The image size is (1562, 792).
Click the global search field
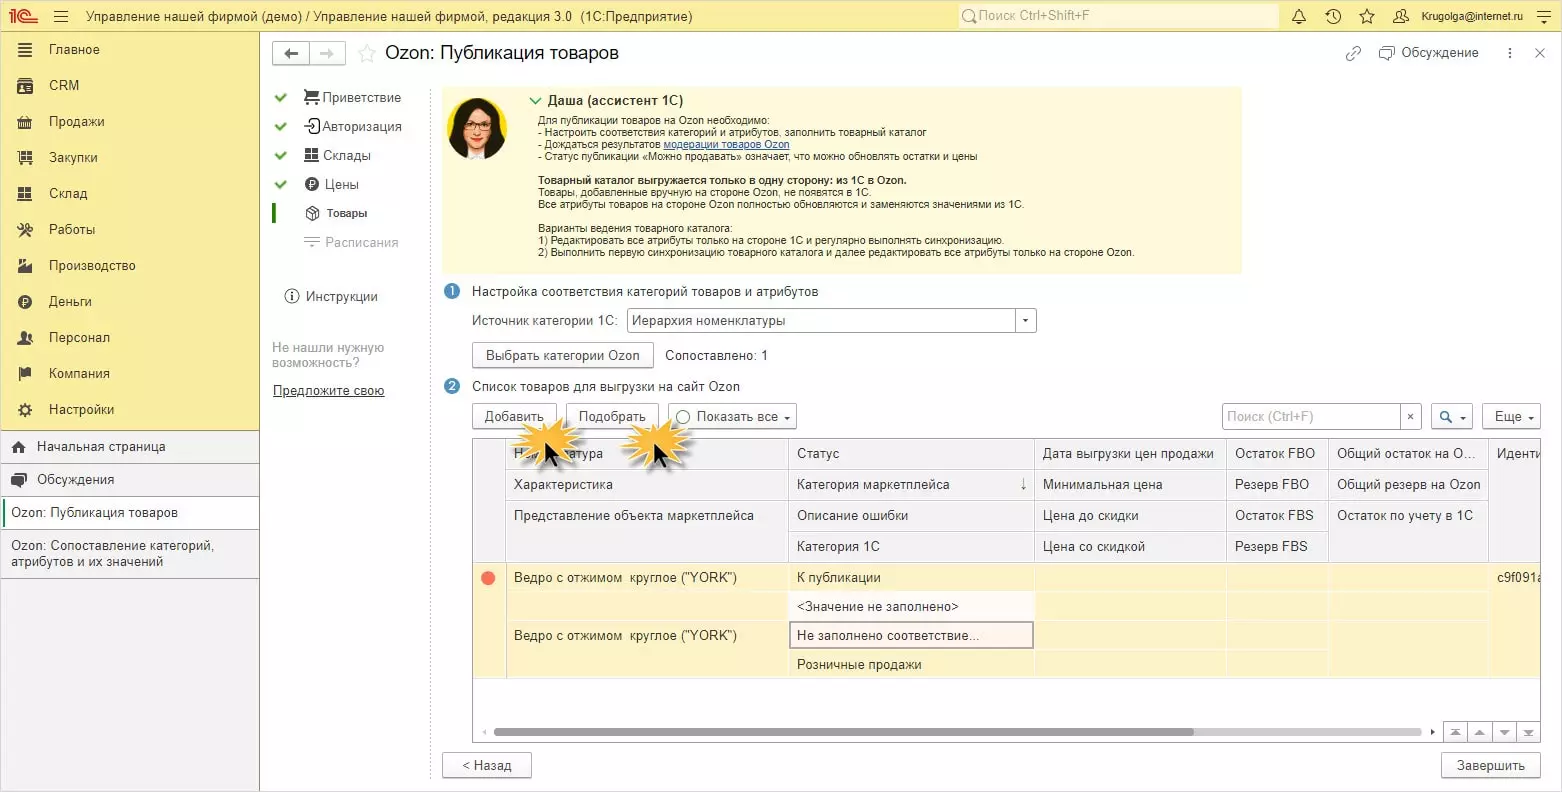click(x=1118, y=16)
